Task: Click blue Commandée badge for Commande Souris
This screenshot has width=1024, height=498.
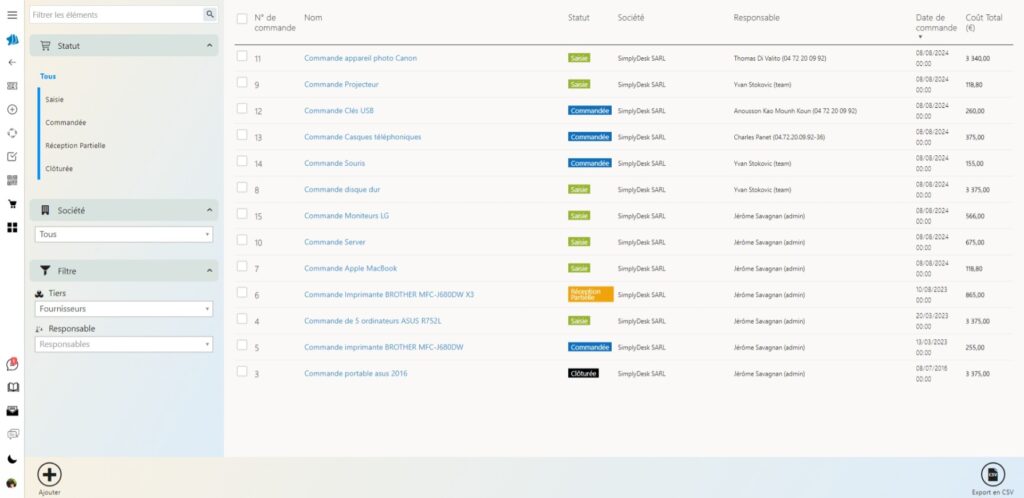Action: [x=590, y=163]
